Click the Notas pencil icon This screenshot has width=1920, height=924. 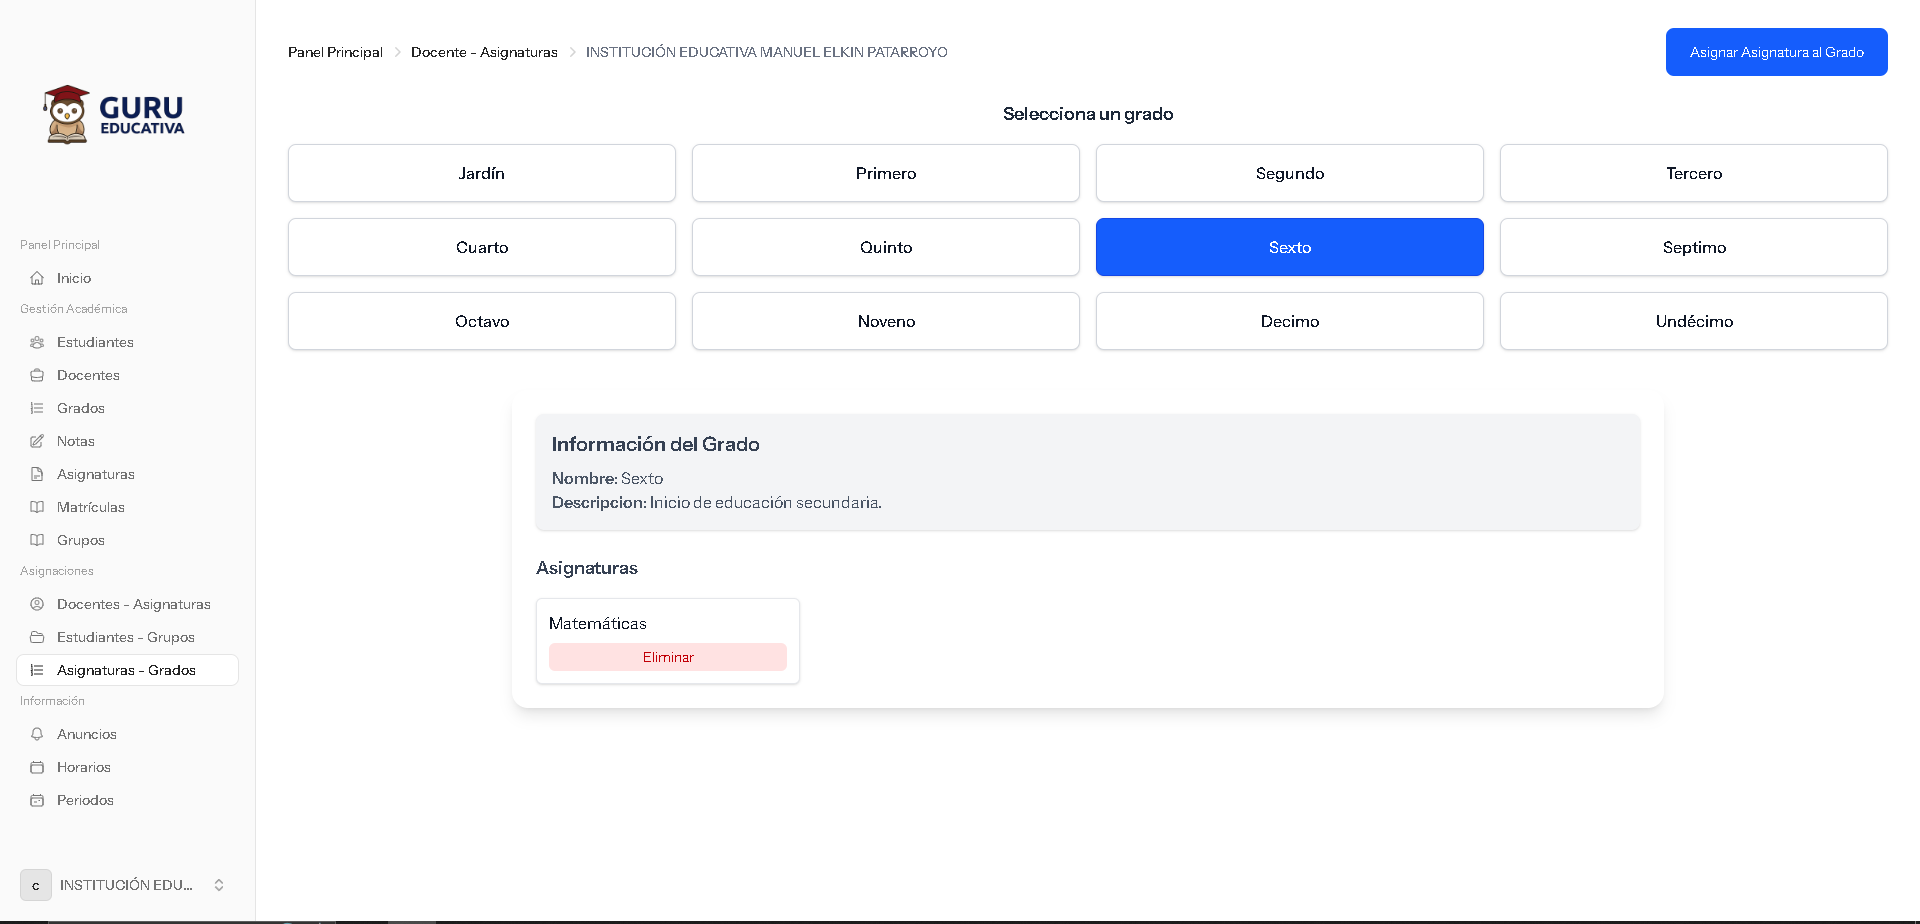pos(37,441)
